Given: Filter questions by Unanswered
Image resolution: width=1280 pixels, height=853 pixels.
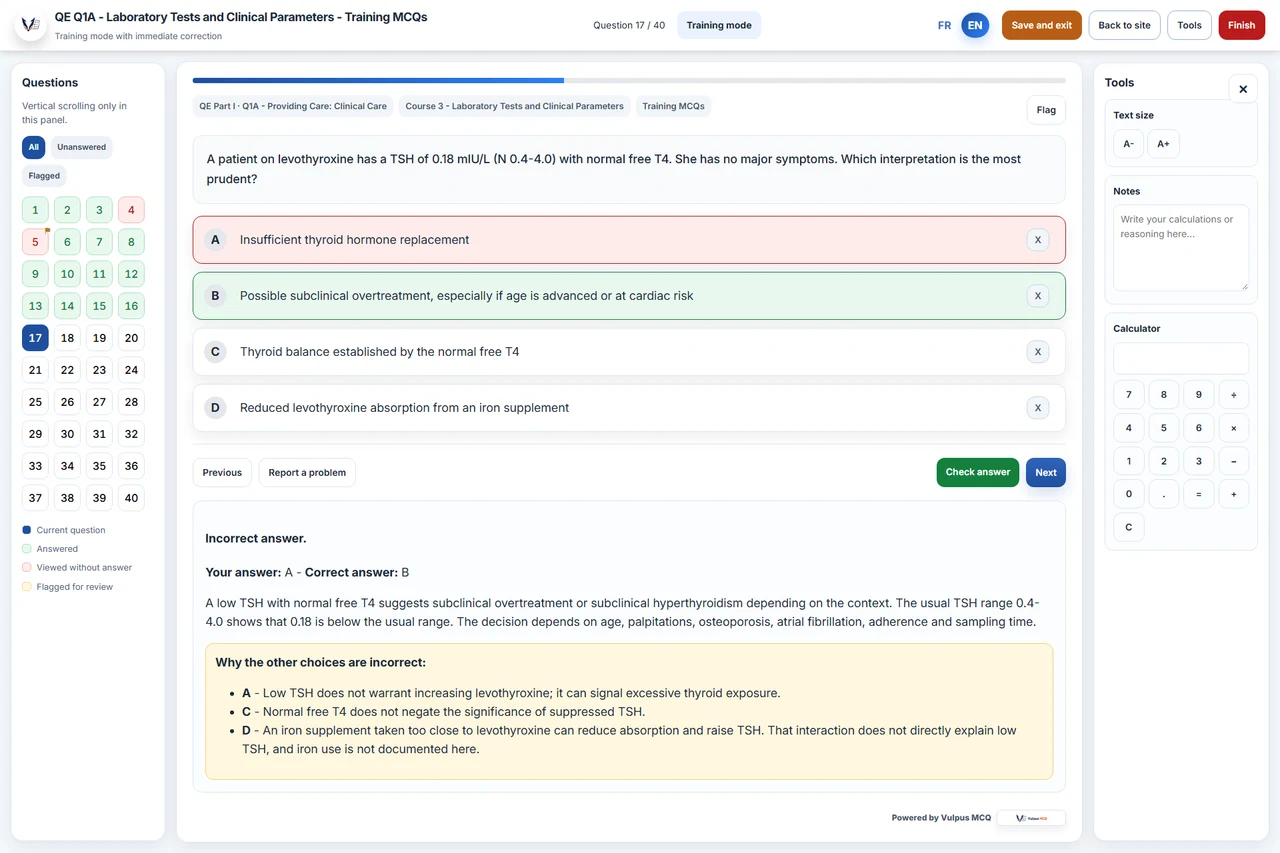Looking at the screenshot, I should click(x=81, y=147).
